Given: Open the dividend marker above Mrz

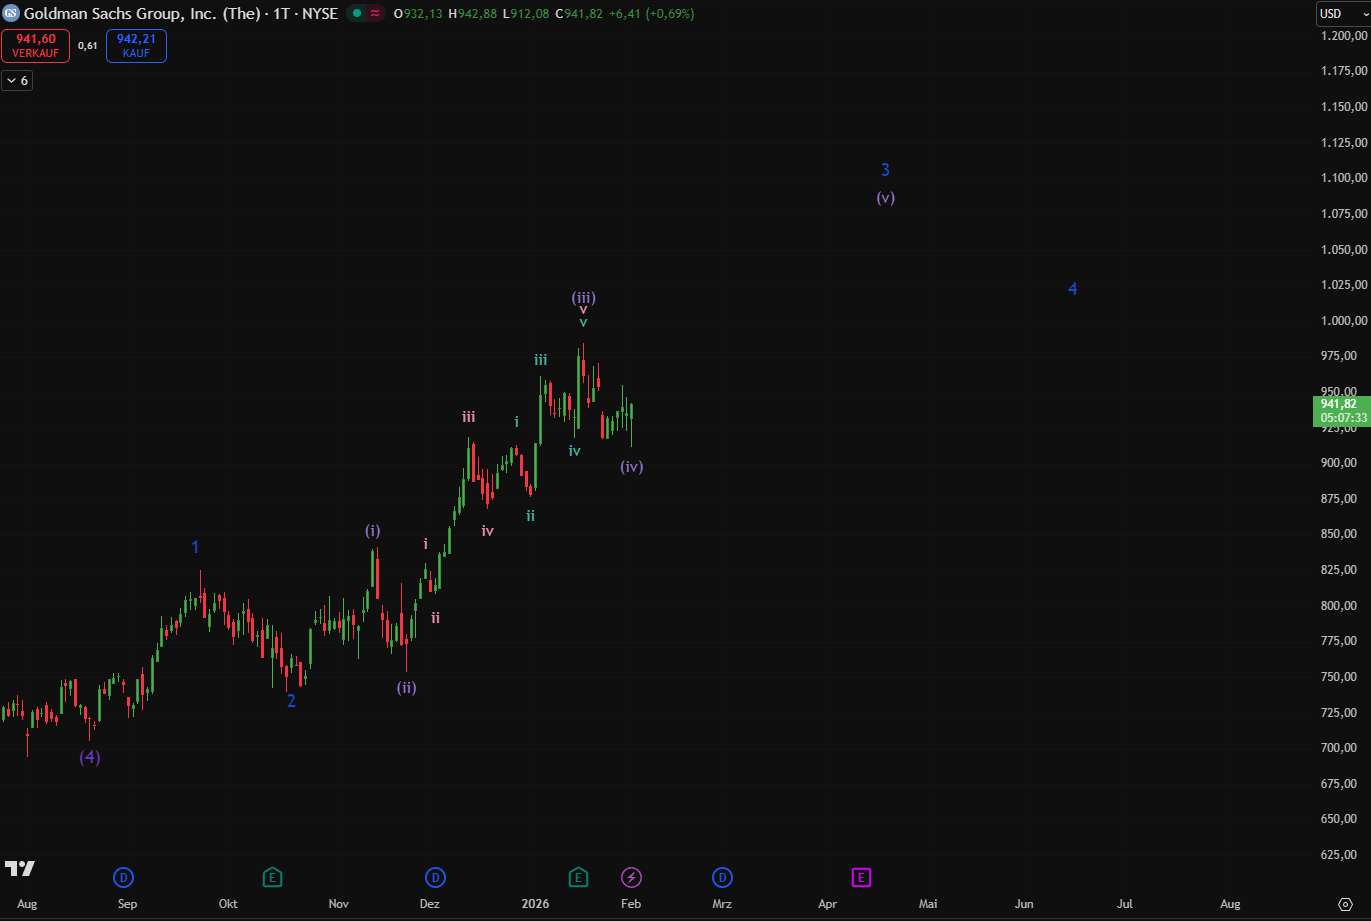Looking at the screenshot, I should 722,878.
